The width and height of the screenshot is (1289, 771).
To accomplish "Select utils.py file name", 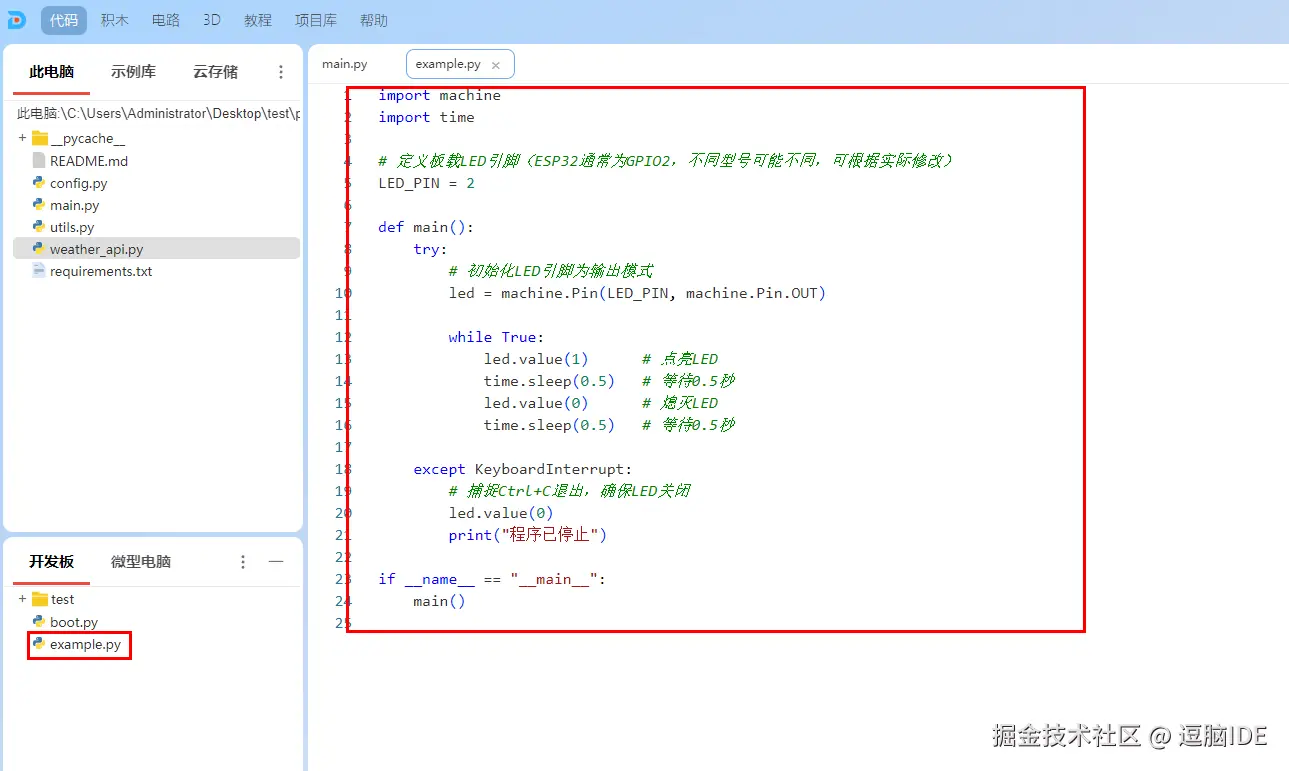I will click(72, 227).
